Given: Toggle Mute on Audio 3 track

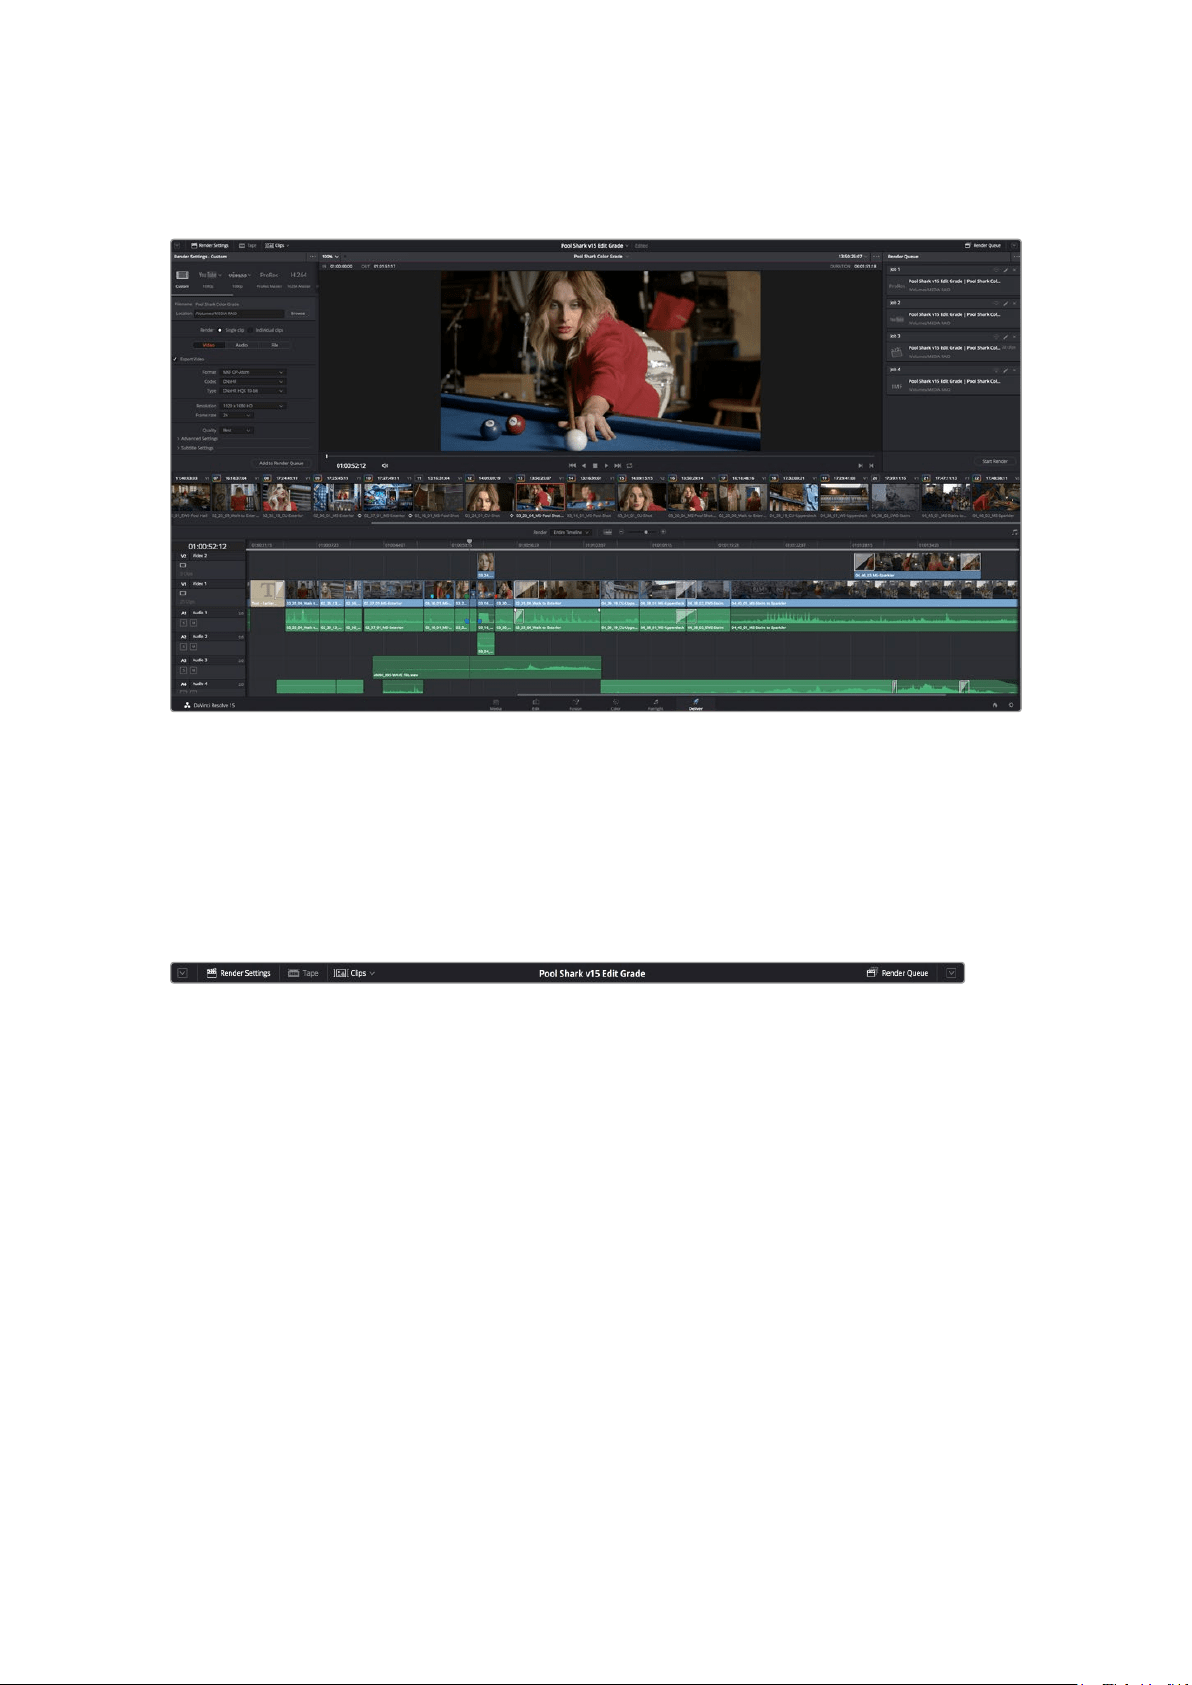Looking at the screenshot, I should tap(193, 671).
